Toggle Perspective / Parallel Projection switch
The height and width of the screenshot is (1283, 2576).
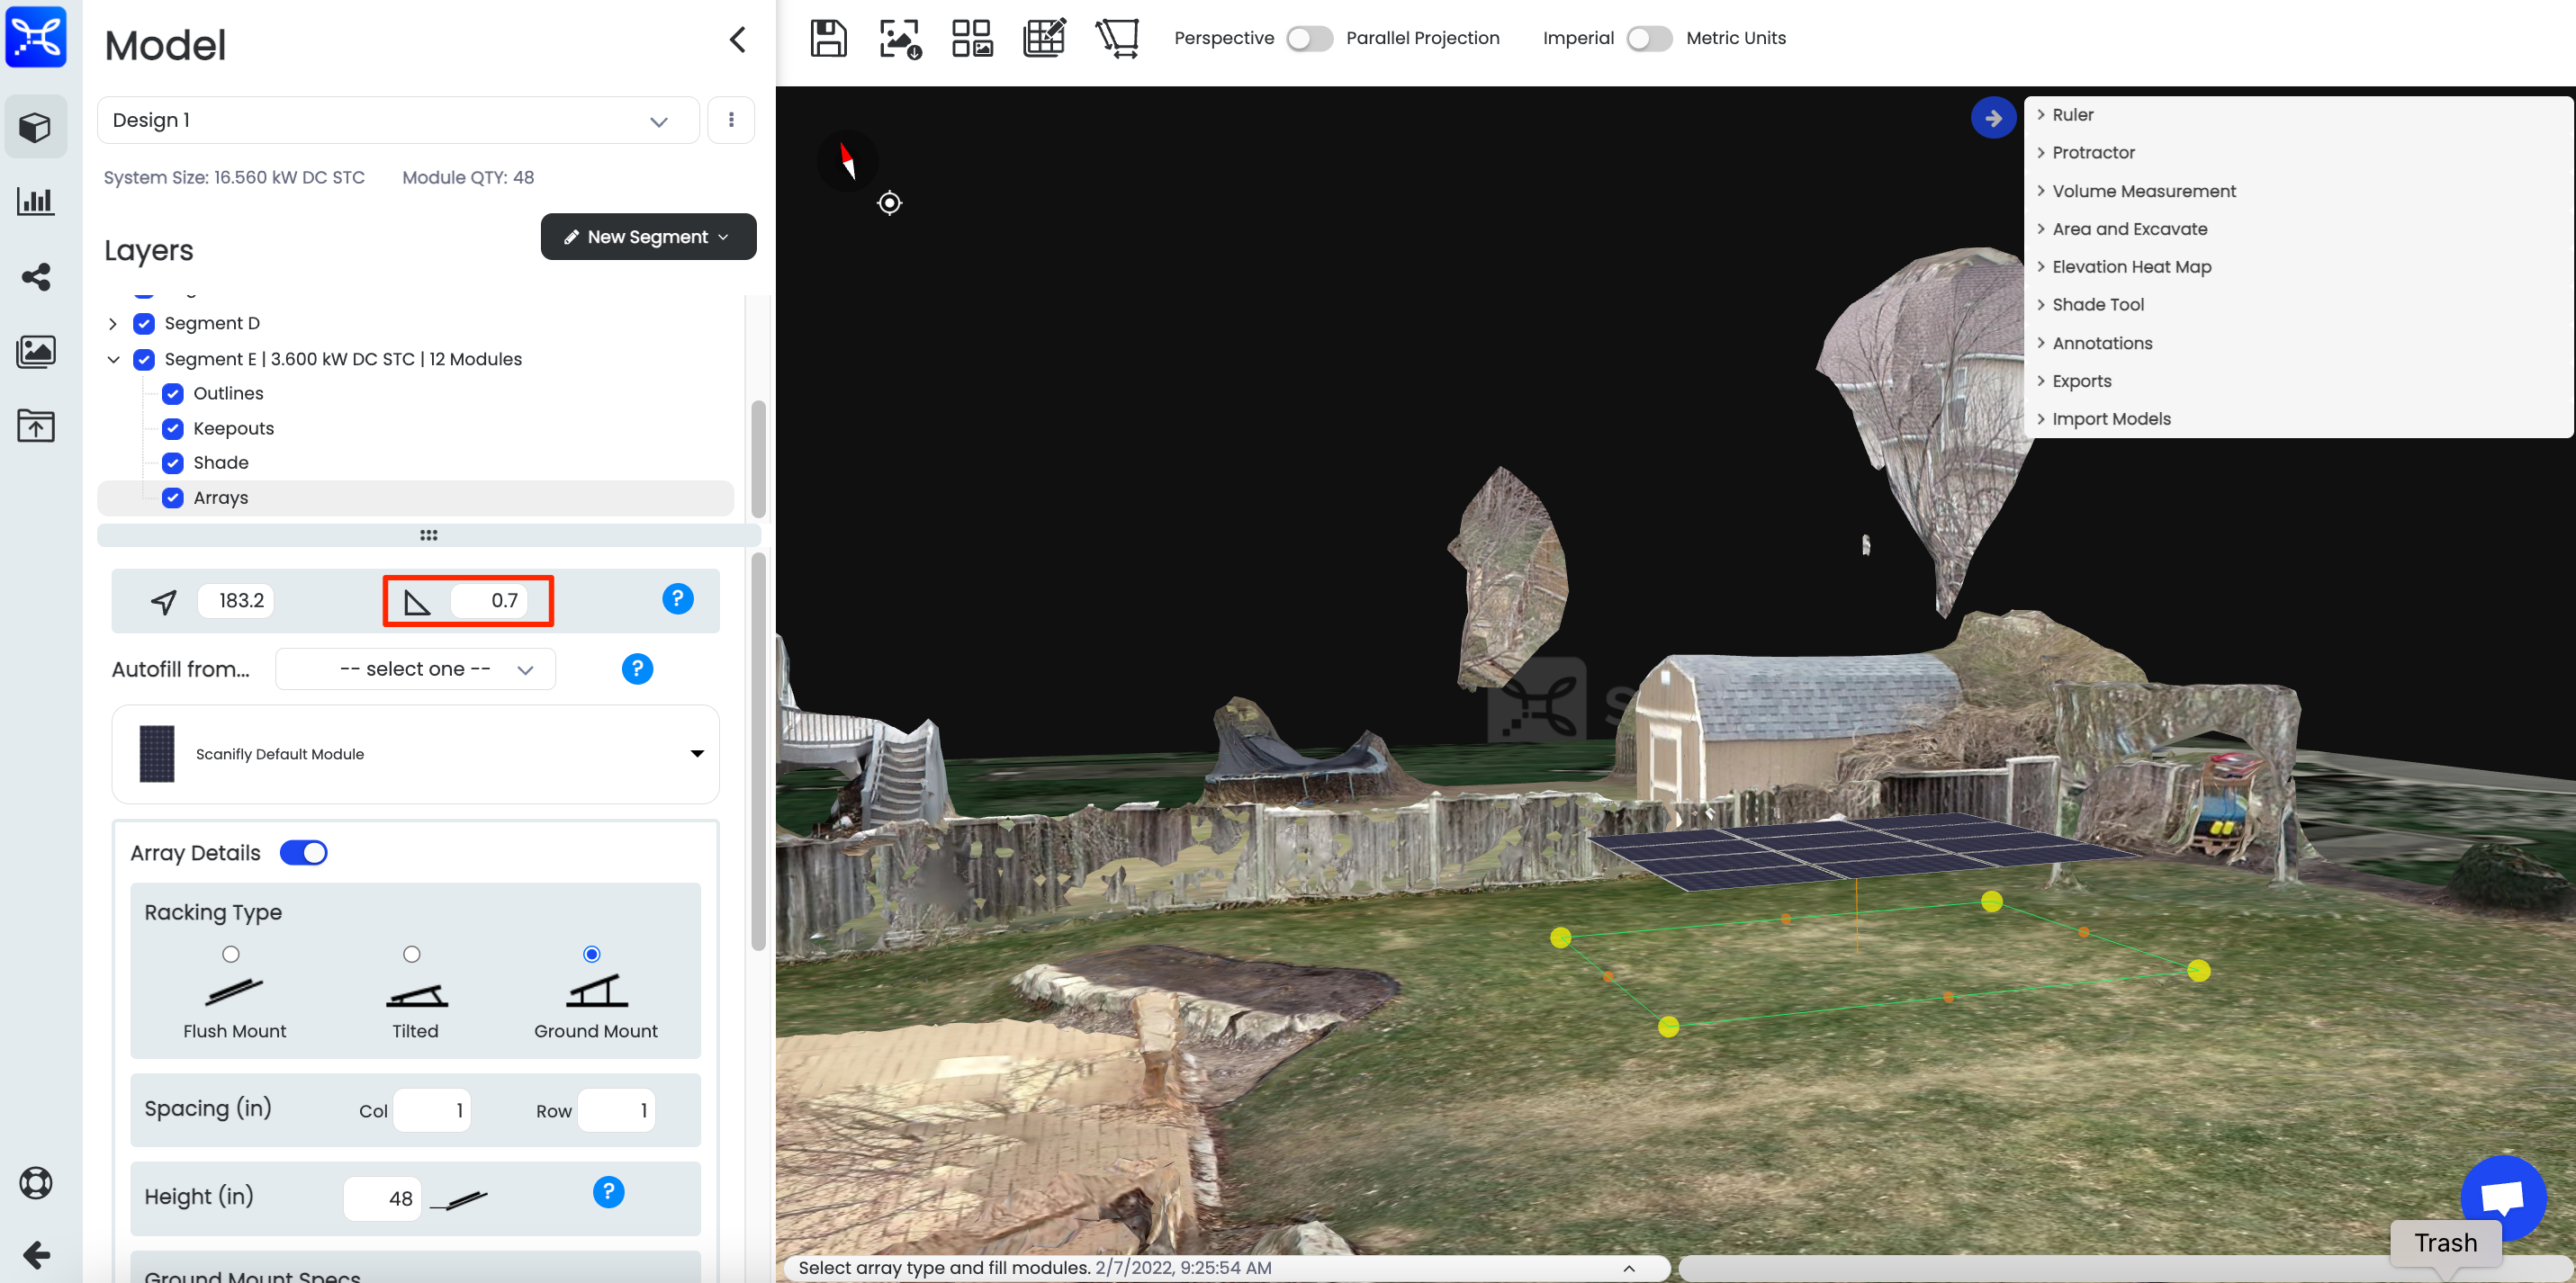(x=1309, y=38)
